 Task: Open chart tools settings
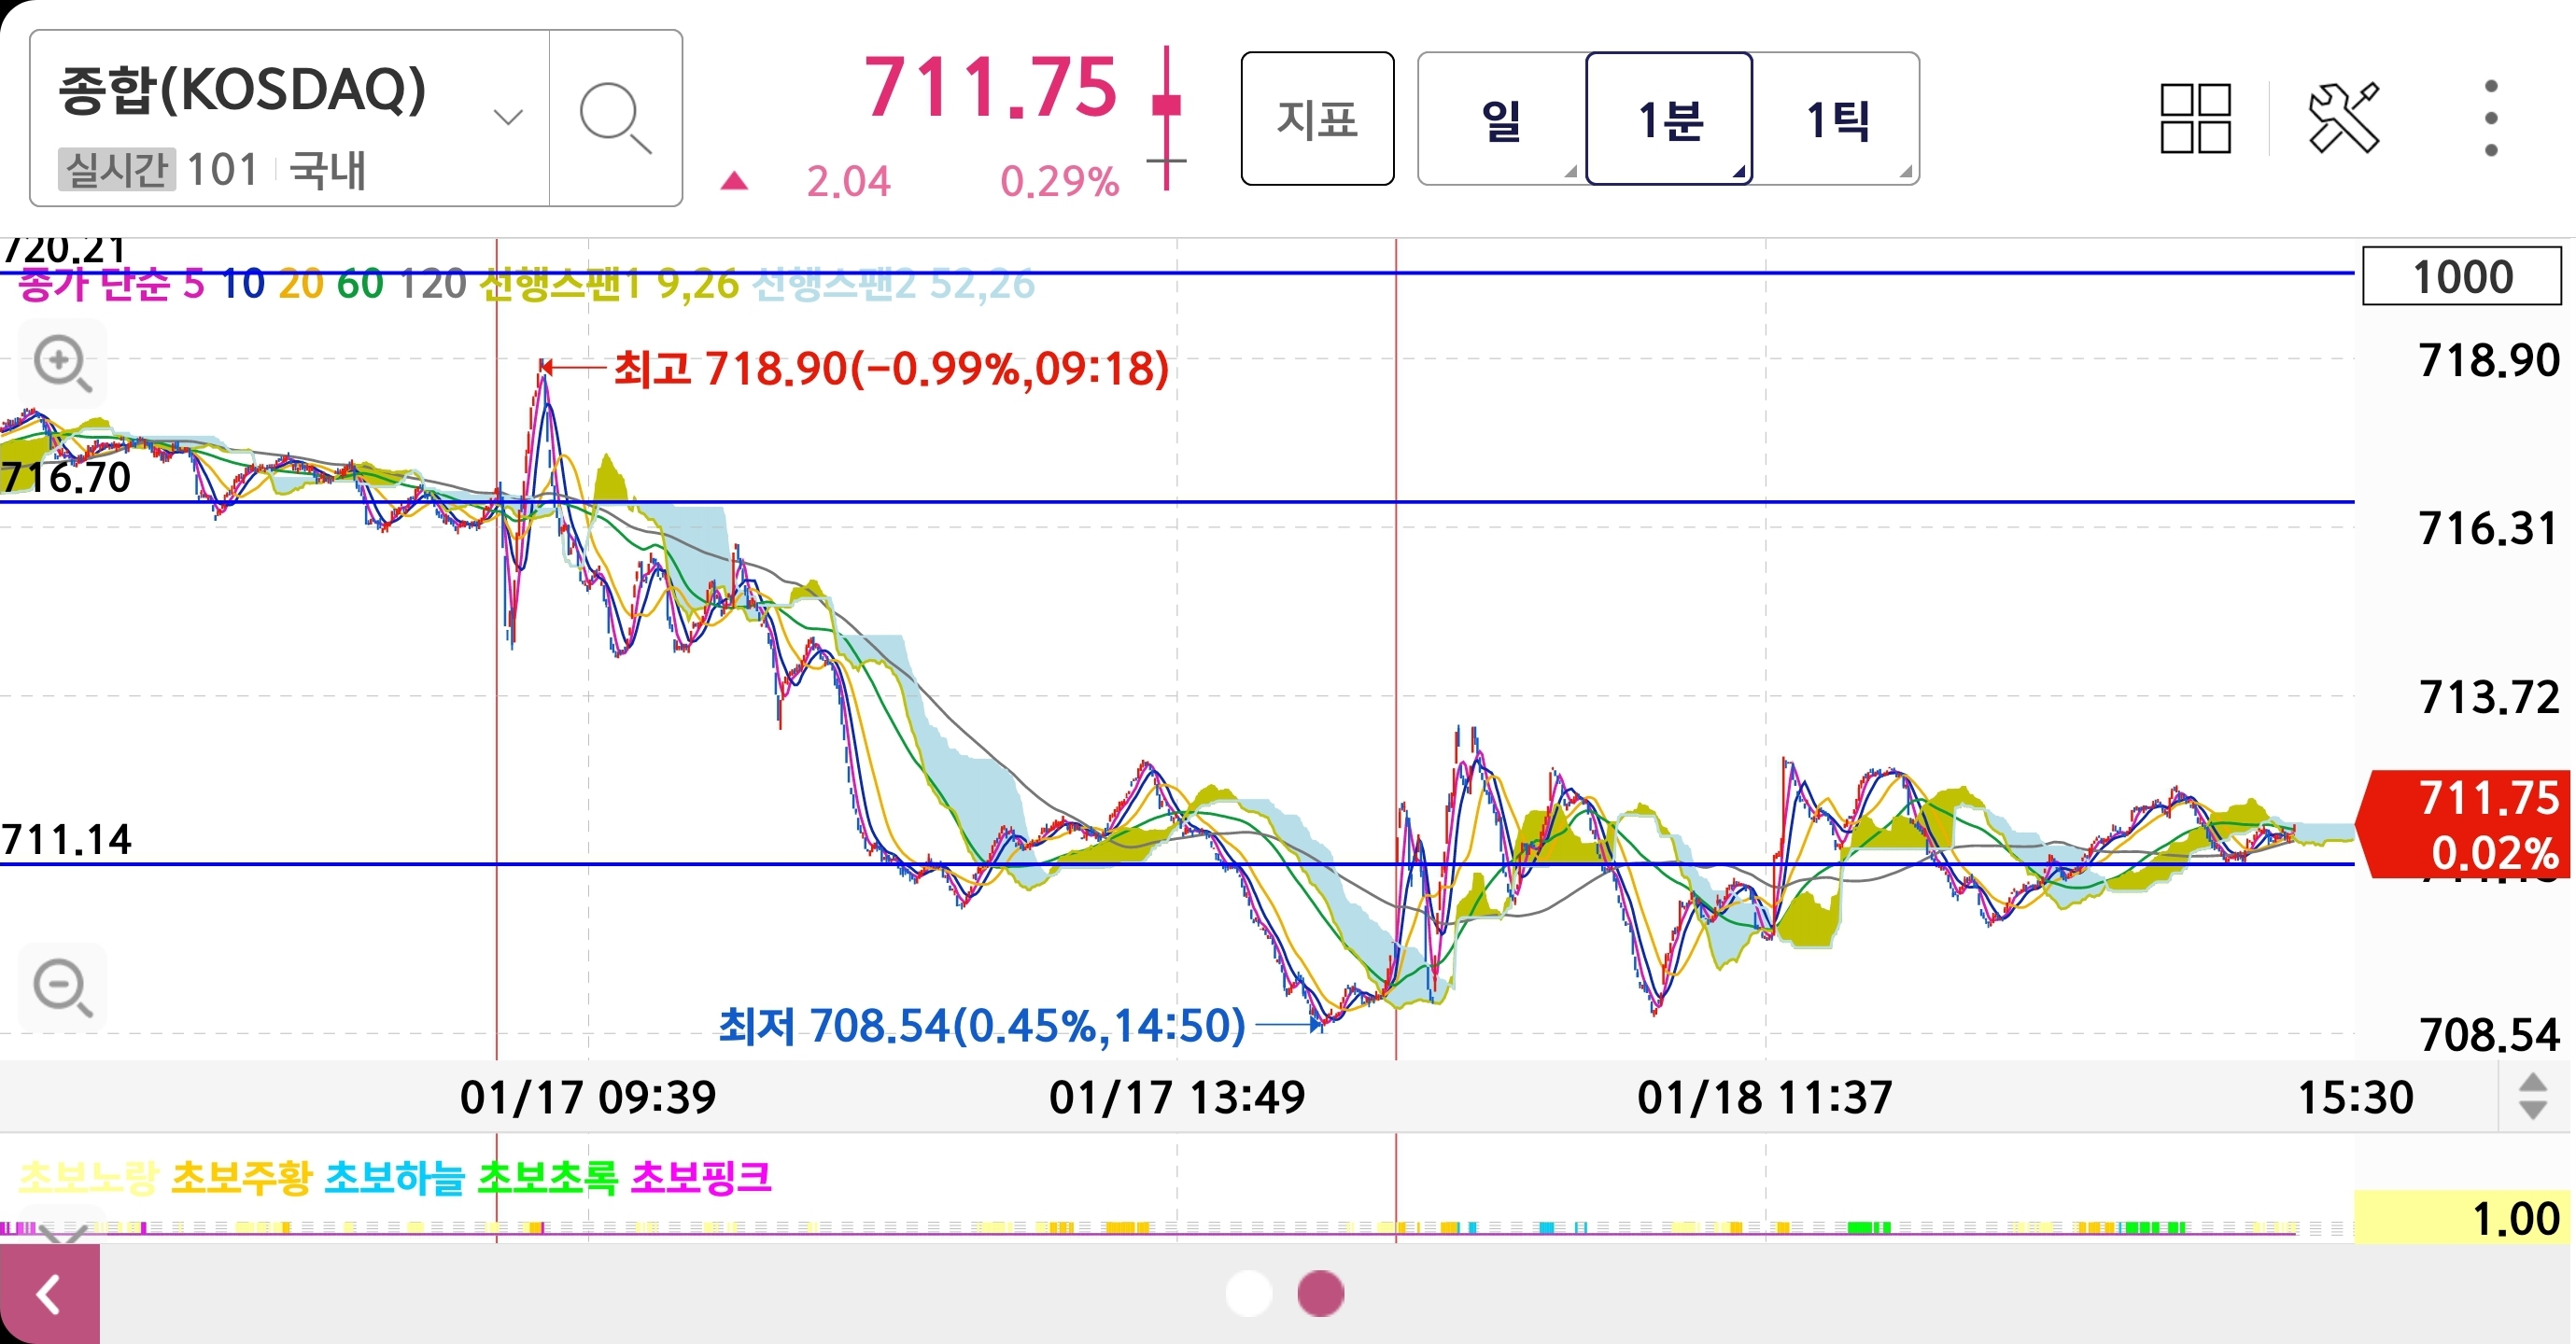click(x=2343, y=118)
